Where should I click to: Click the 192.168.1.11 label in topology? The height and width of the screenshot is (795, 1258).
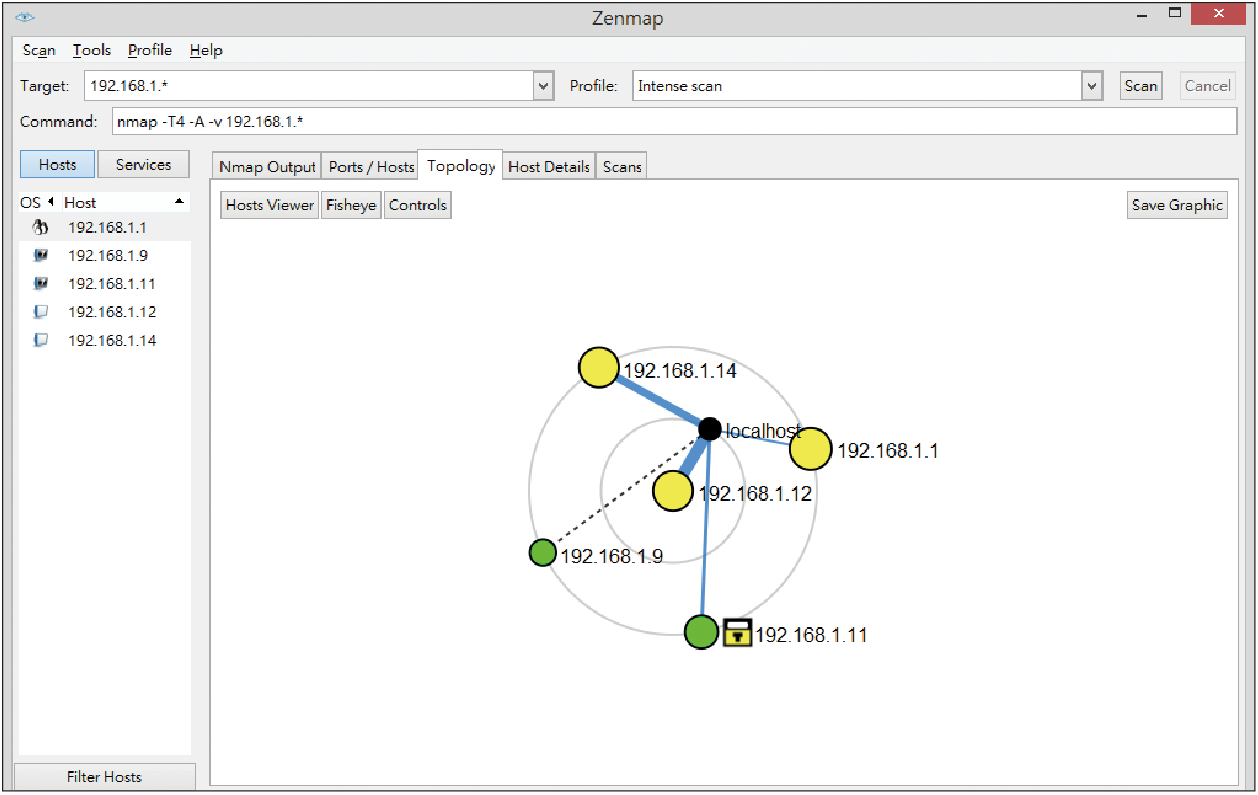tap(811, 634)
